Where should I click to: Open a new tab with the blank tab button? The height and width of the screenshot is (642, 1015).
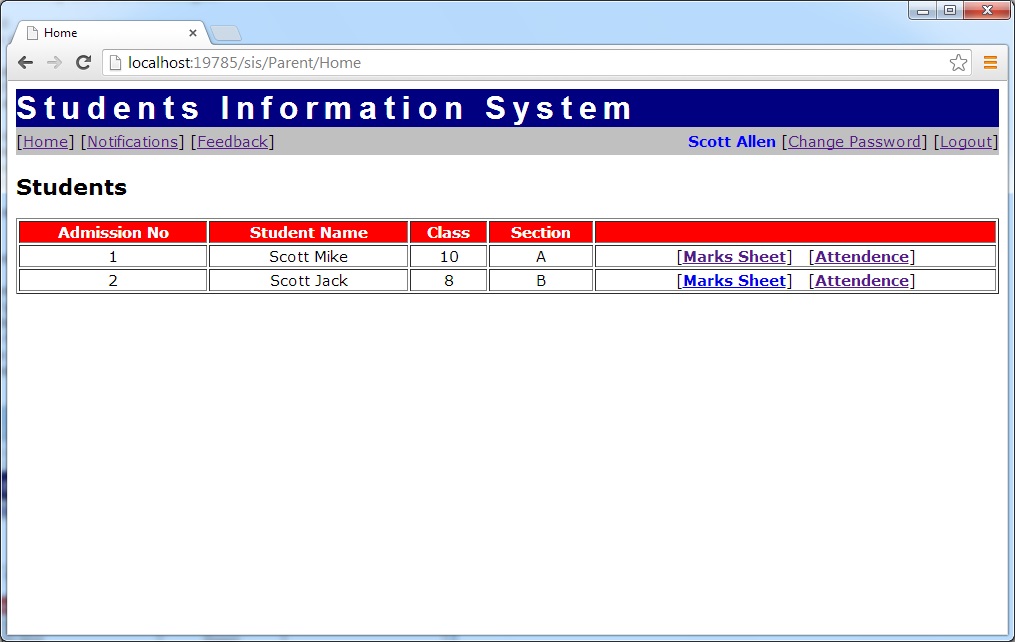coord(226,33)
